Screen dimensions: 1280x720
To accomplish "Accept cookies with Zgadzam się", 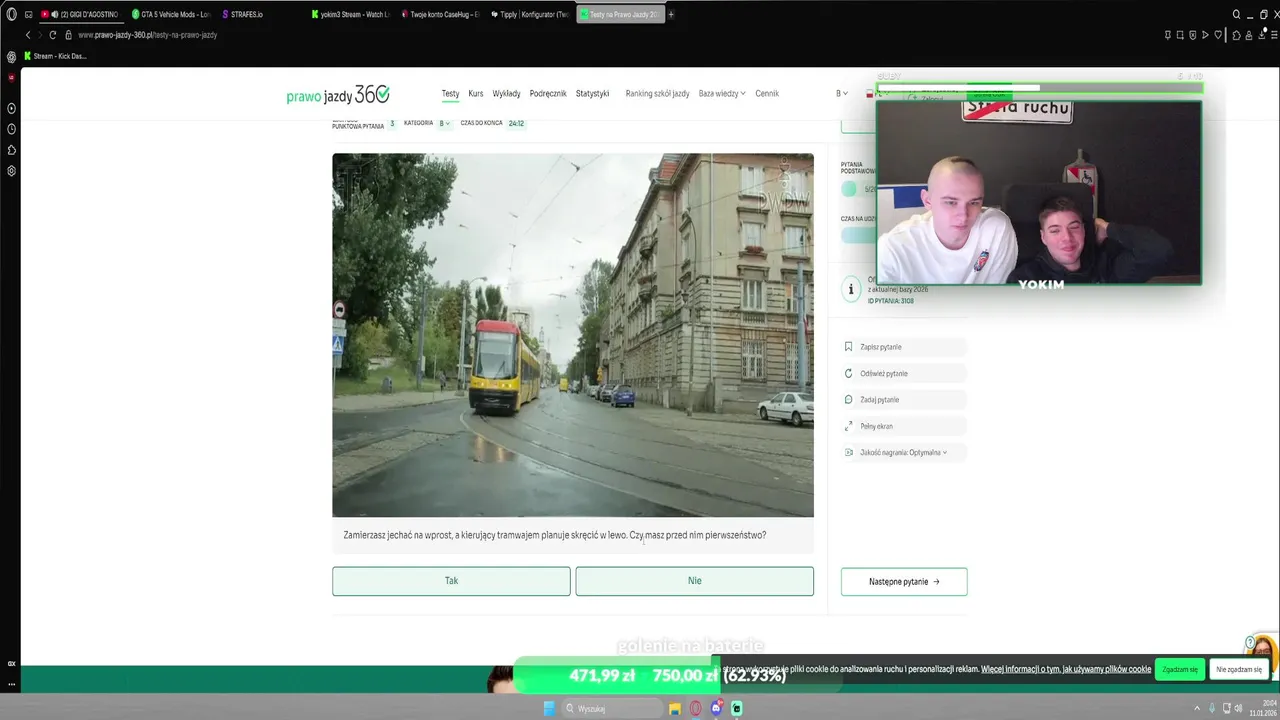I will [x=1180, y=669].
